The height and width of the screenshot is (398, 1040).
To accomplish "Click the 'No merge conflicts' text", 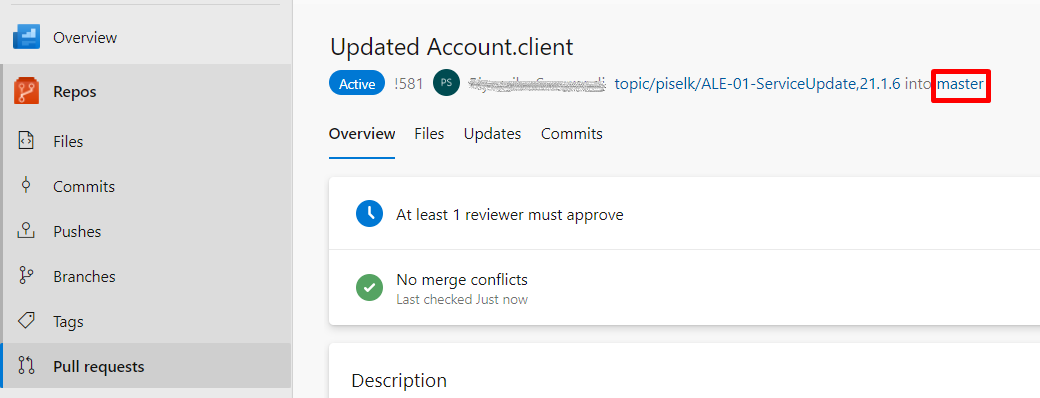I will (x=462, y=279).
